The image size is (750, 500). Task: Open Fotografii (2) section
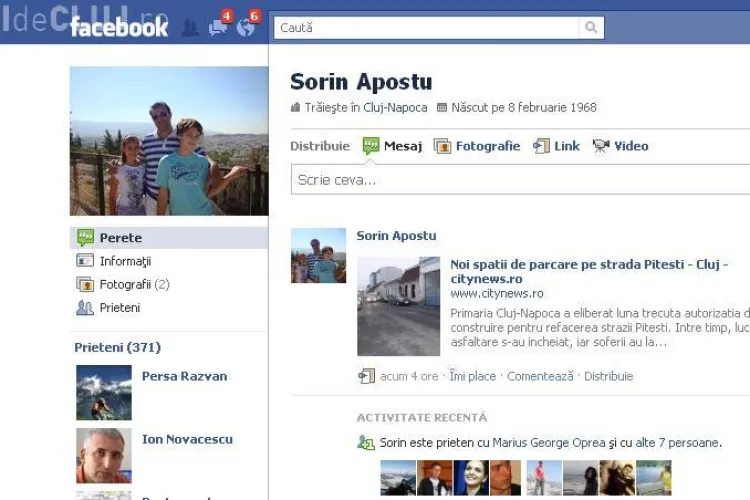click(134, 285)
